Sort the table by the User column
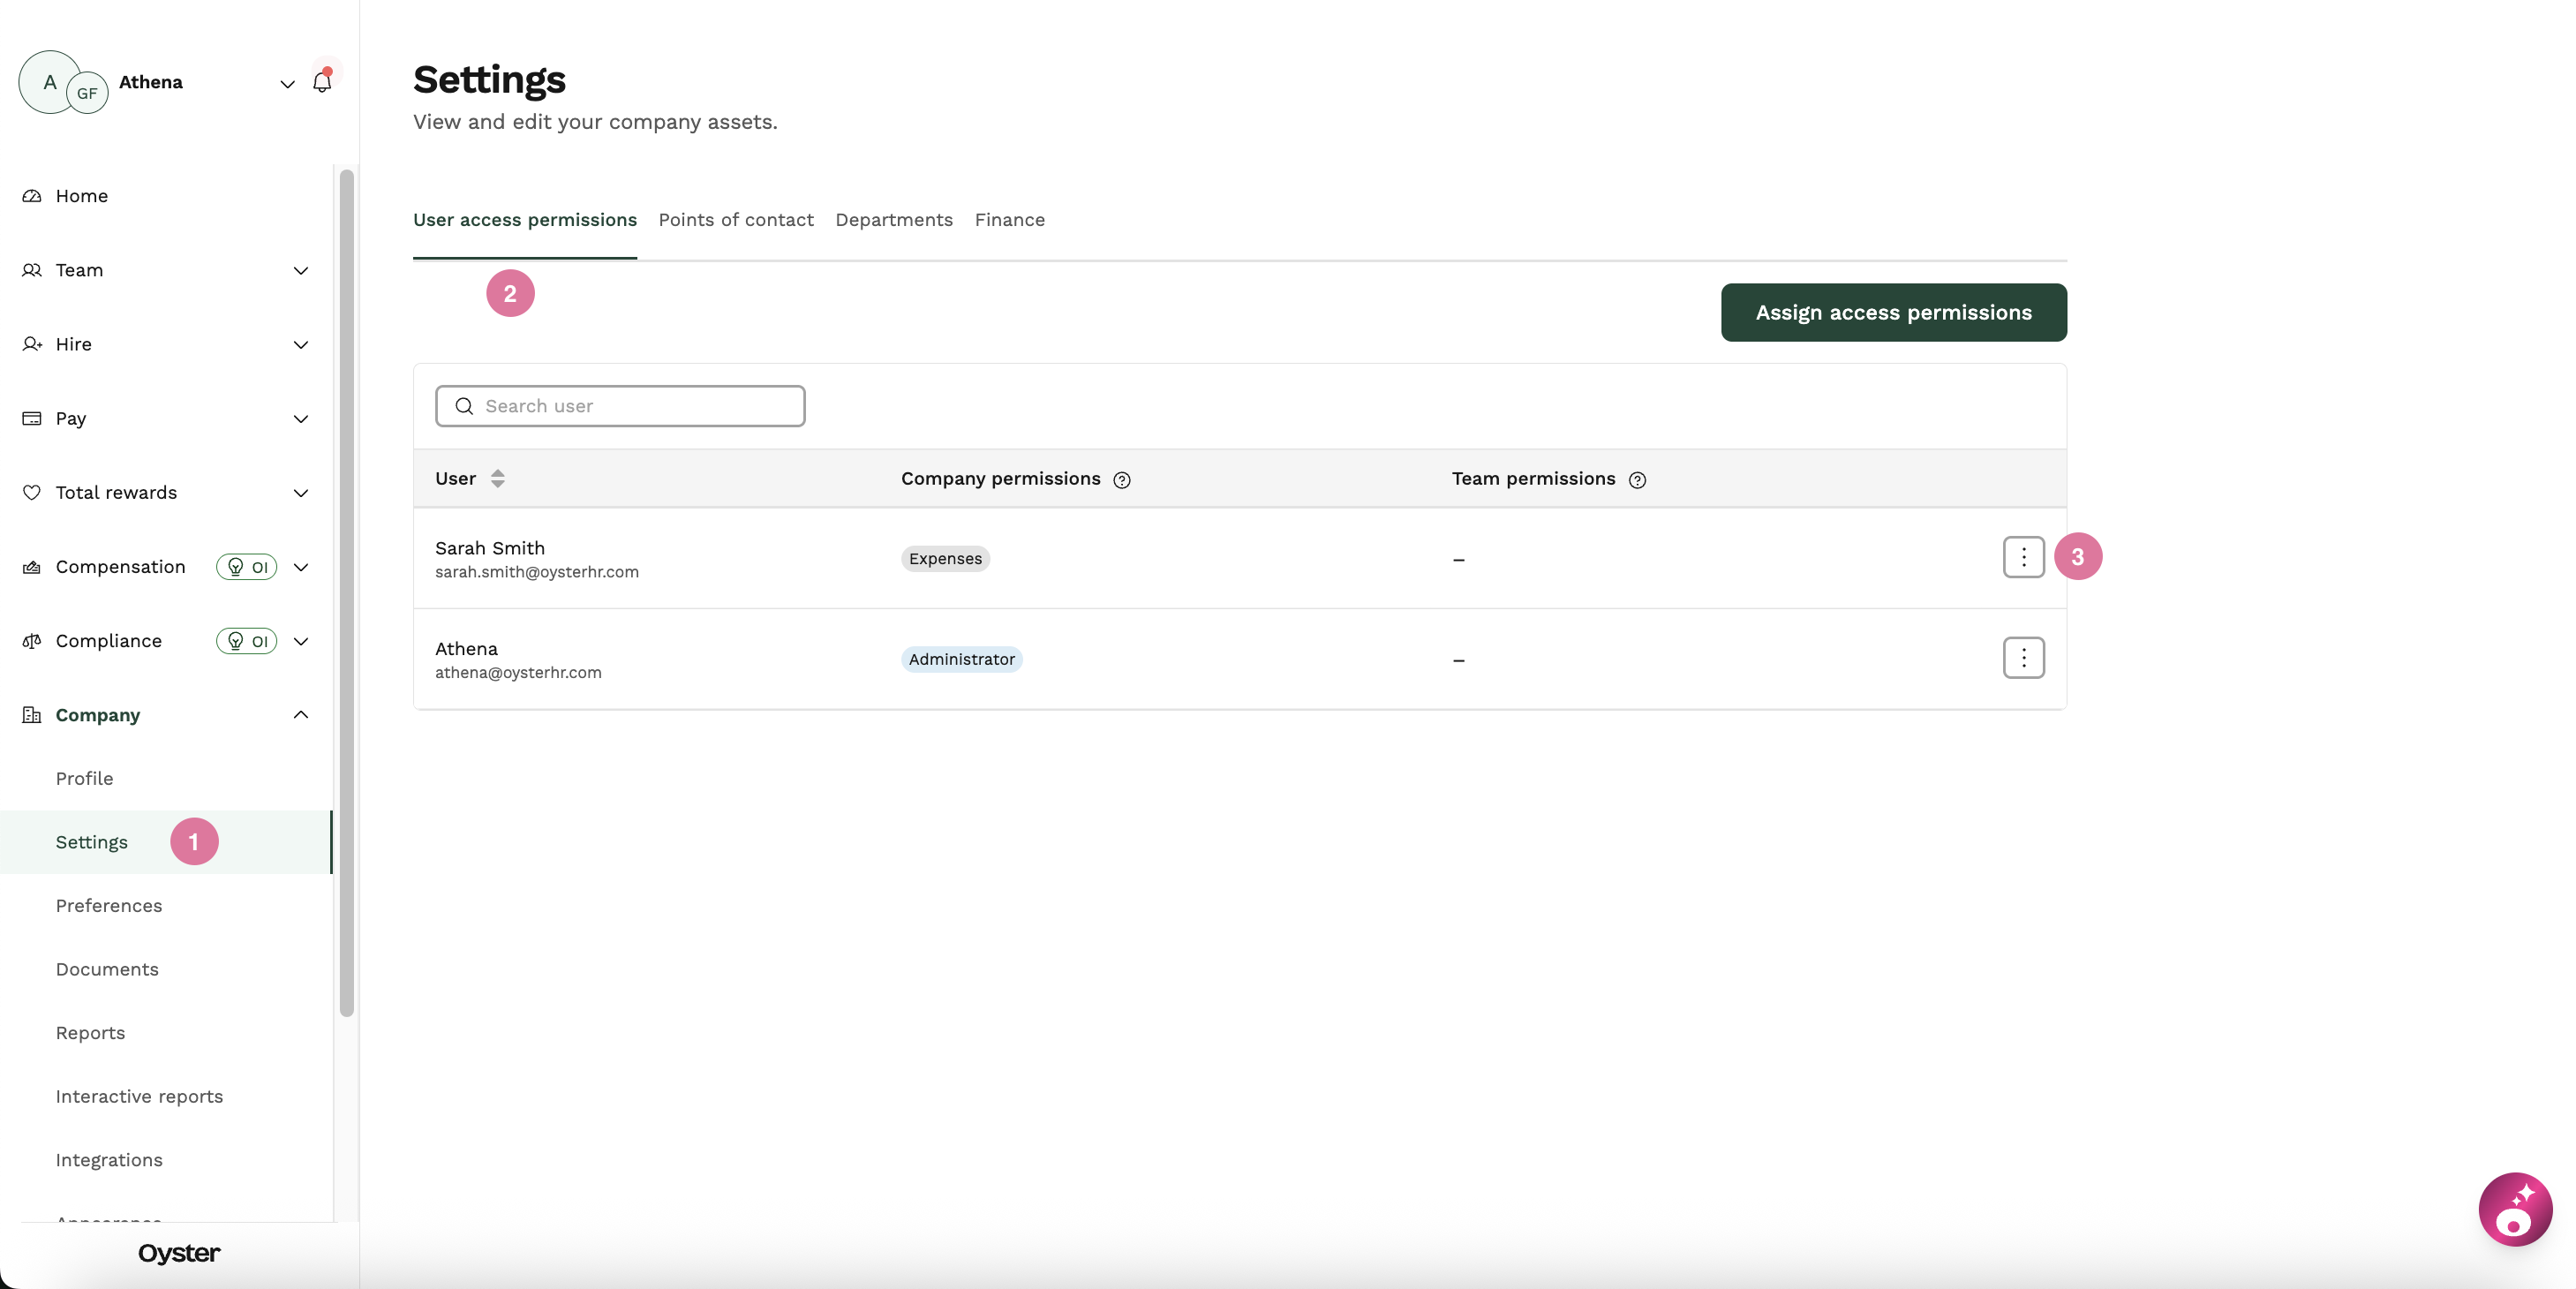This screenshot has height=1289, width=2576. click(498, 479)
